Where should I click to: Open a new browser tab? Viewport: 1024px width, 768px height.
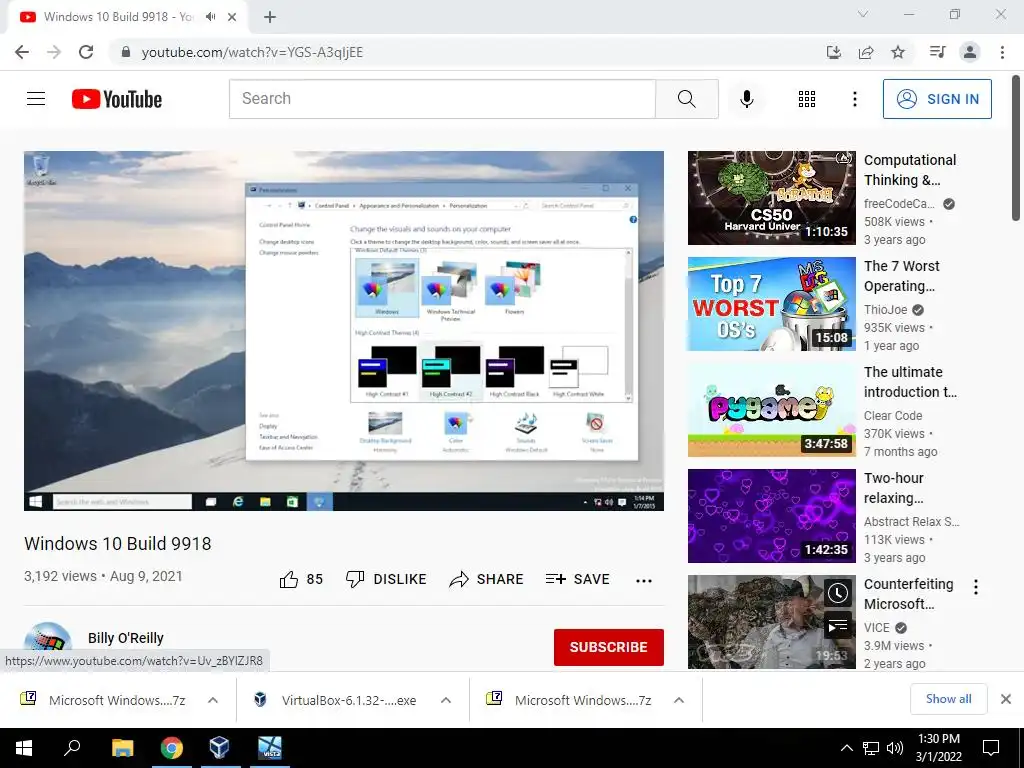coord(270,17)
